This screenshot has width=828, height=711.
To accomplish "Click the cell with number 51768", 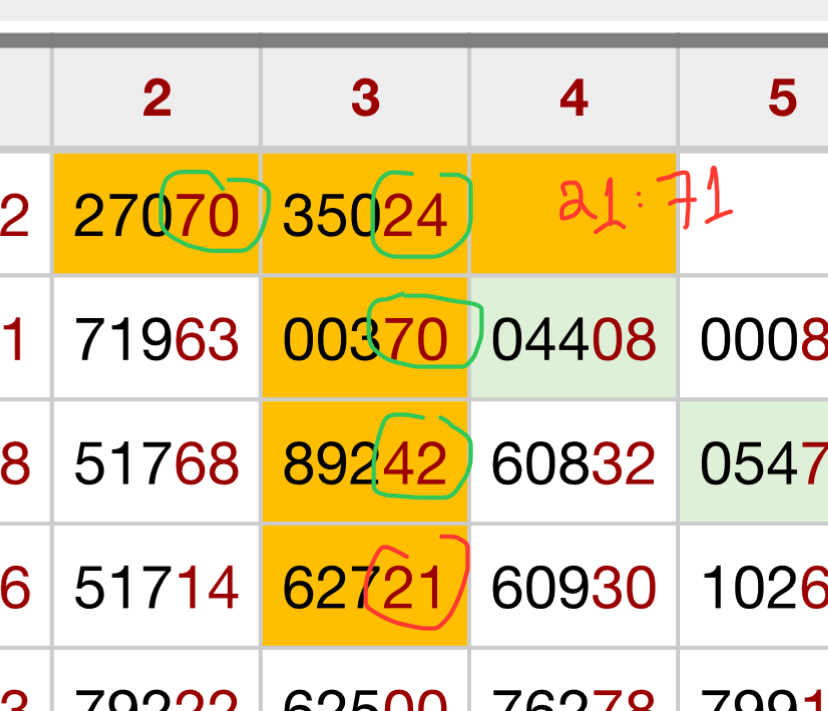I will coord(157,464).
